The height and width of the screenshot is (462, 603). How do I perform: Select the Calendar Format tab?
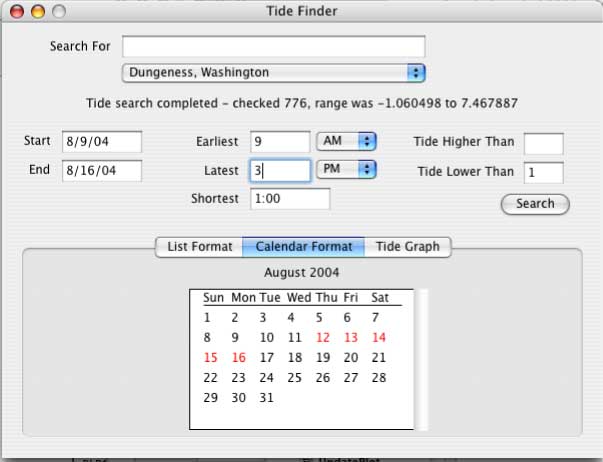click(303, 246)
